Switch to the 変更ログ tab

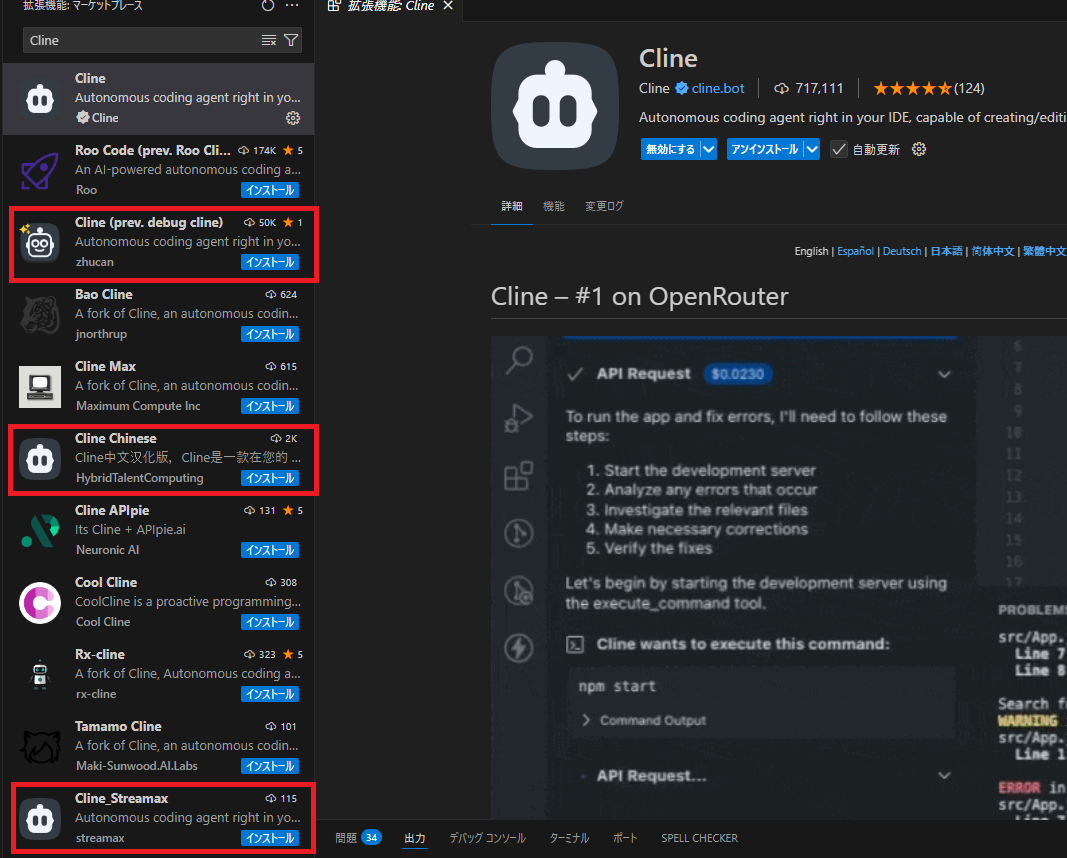[x=604, y=206]
